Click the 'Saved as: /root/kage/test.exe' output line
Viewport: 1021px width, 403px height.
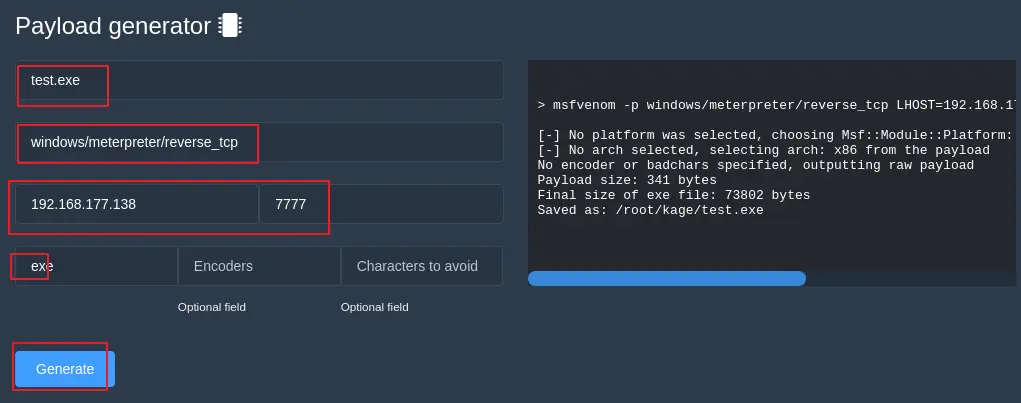(650, 210)
